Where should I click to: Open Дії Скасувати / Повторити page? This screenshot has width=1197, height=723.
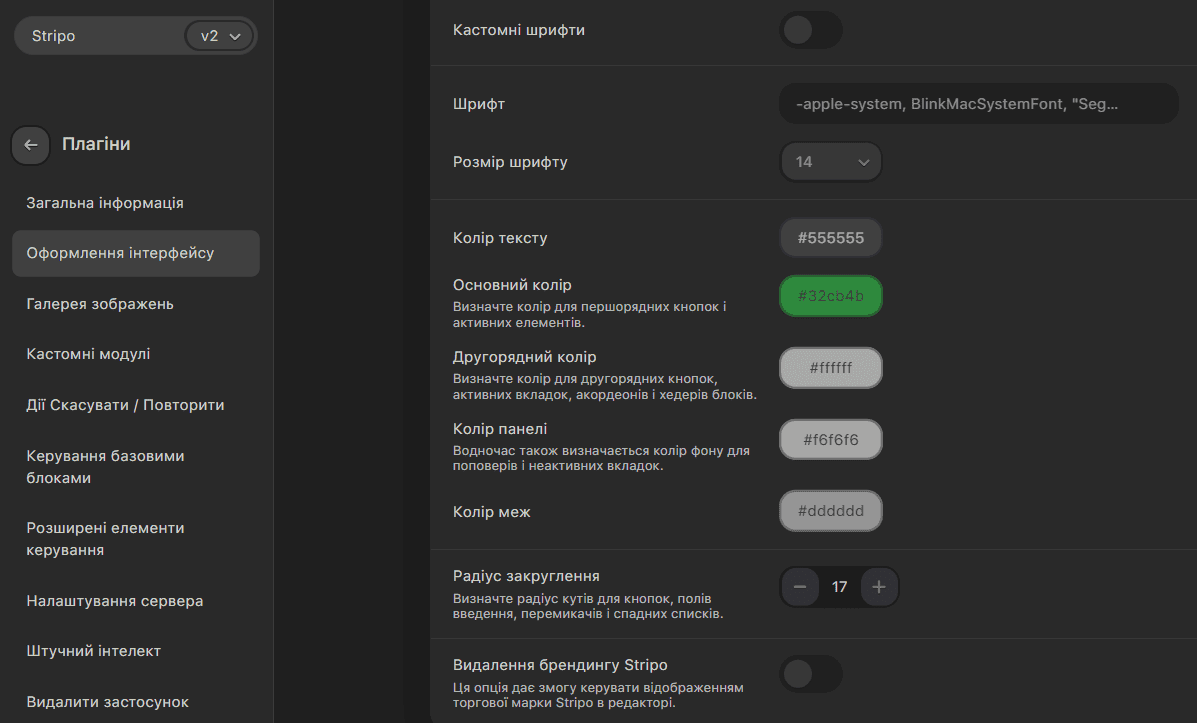tap(125, 405)
